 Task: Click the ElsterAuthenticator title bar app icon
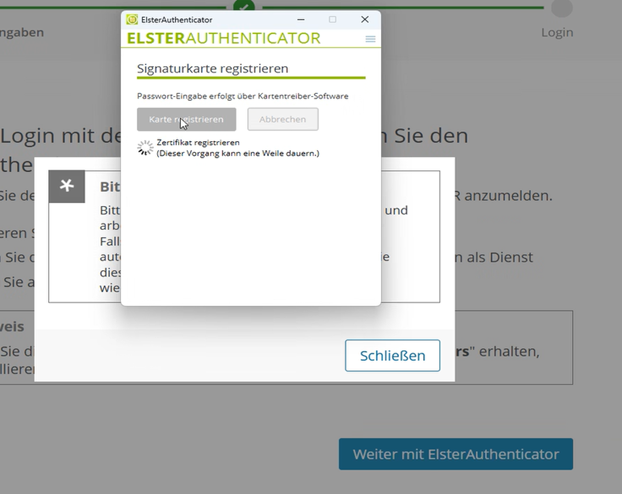coord(132,19)
